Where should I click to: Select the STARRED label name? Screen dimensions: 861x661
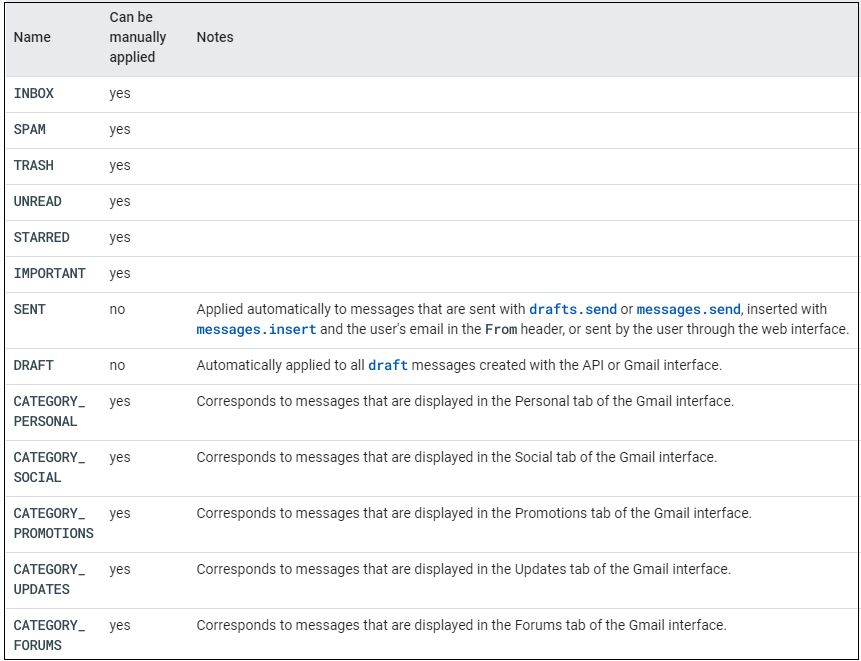pyautogui.click(x=42, y=237)
